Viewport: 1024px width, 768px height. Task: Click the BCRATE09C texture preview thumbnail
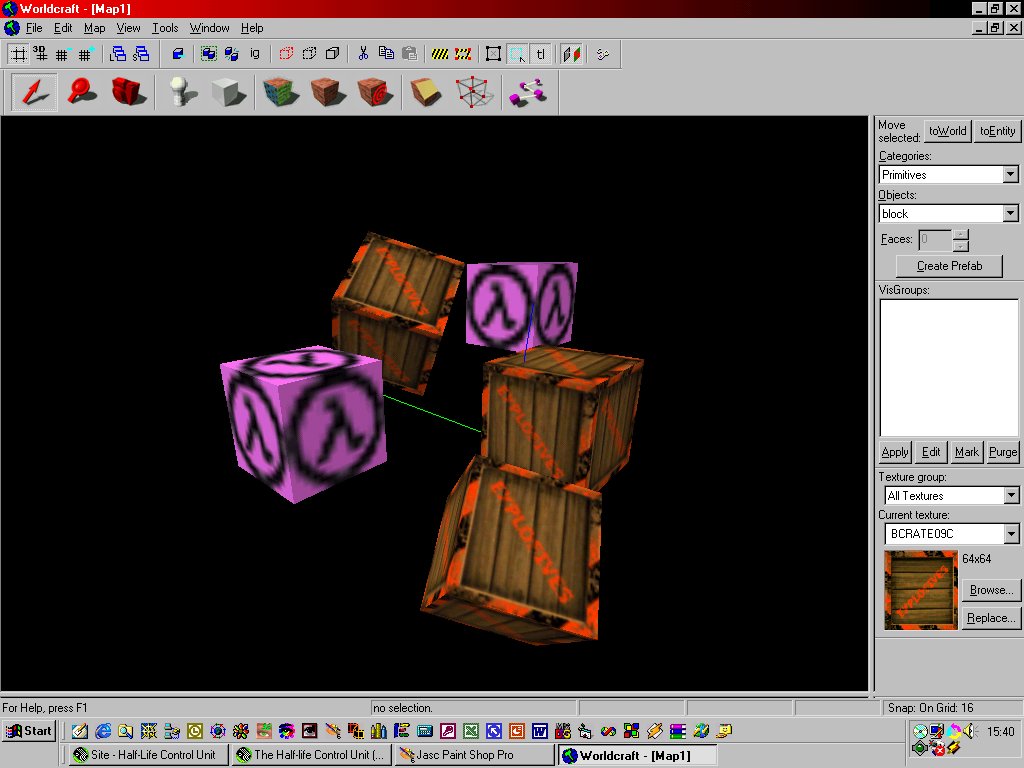921,590
